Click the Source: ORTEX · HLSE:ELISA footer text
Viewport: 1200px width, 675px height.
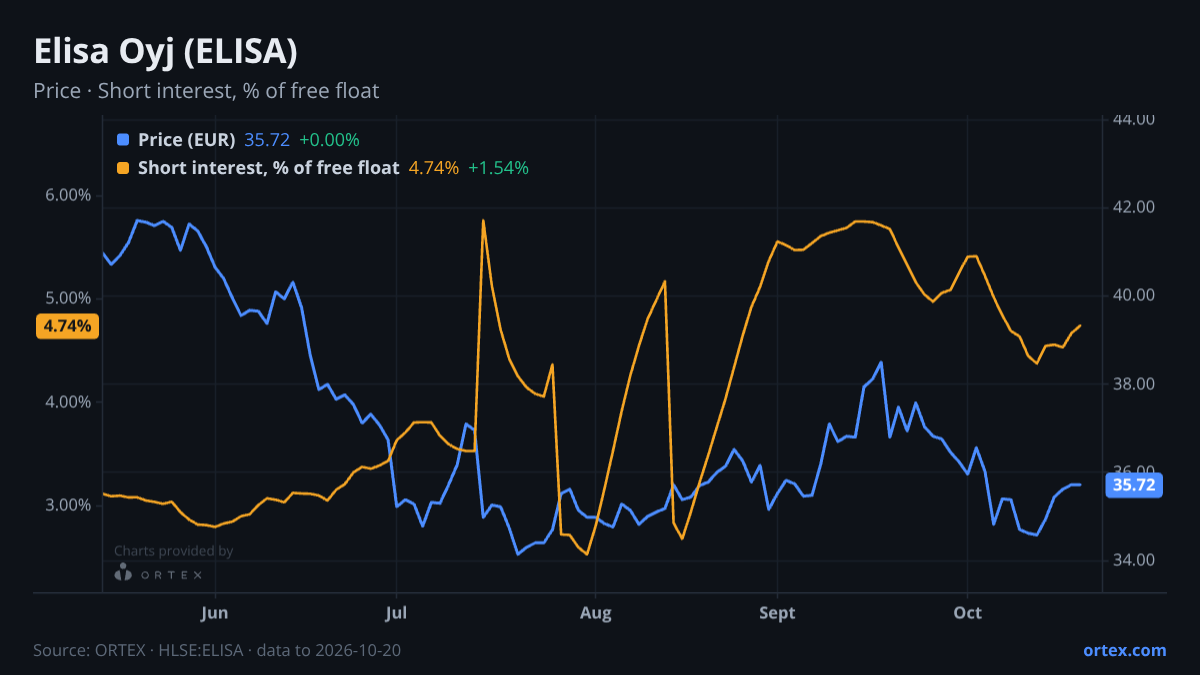217,650
